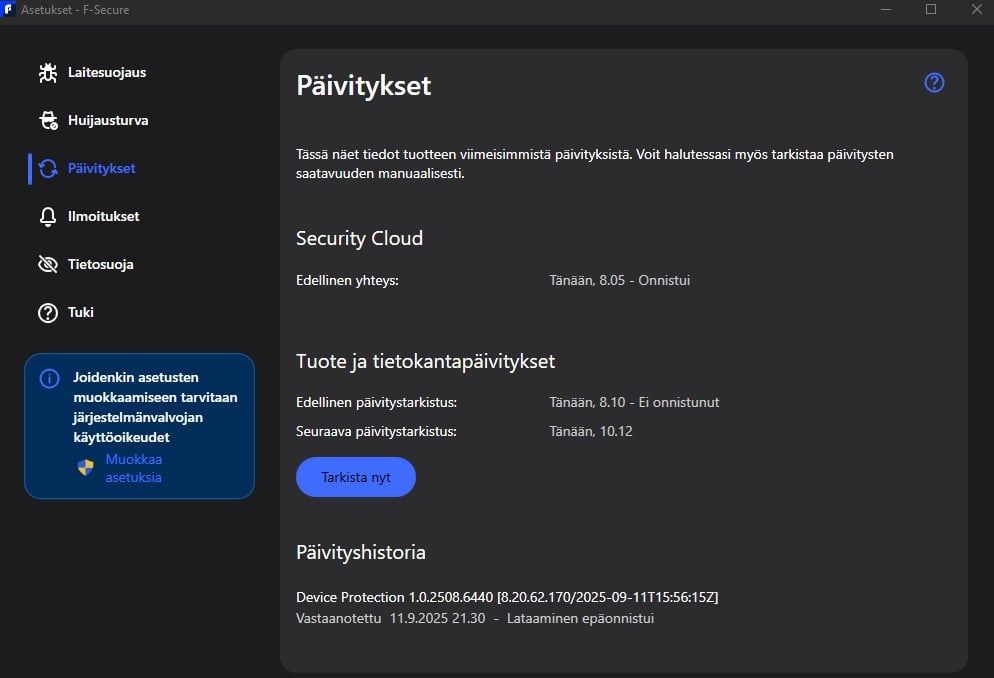Minimize the Asetukset window

886,10
